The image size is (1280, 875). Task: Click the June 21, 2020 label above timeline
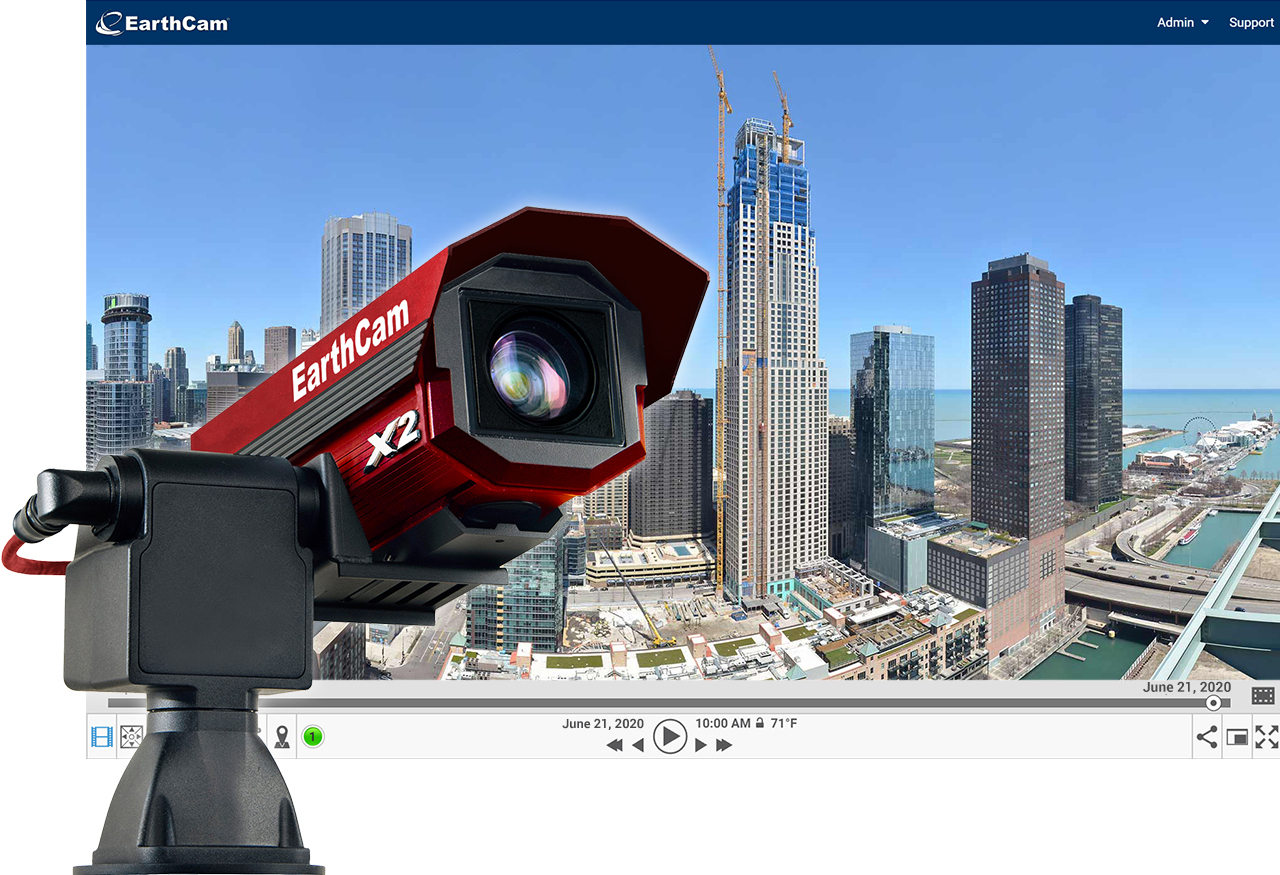pos(1187,687)
